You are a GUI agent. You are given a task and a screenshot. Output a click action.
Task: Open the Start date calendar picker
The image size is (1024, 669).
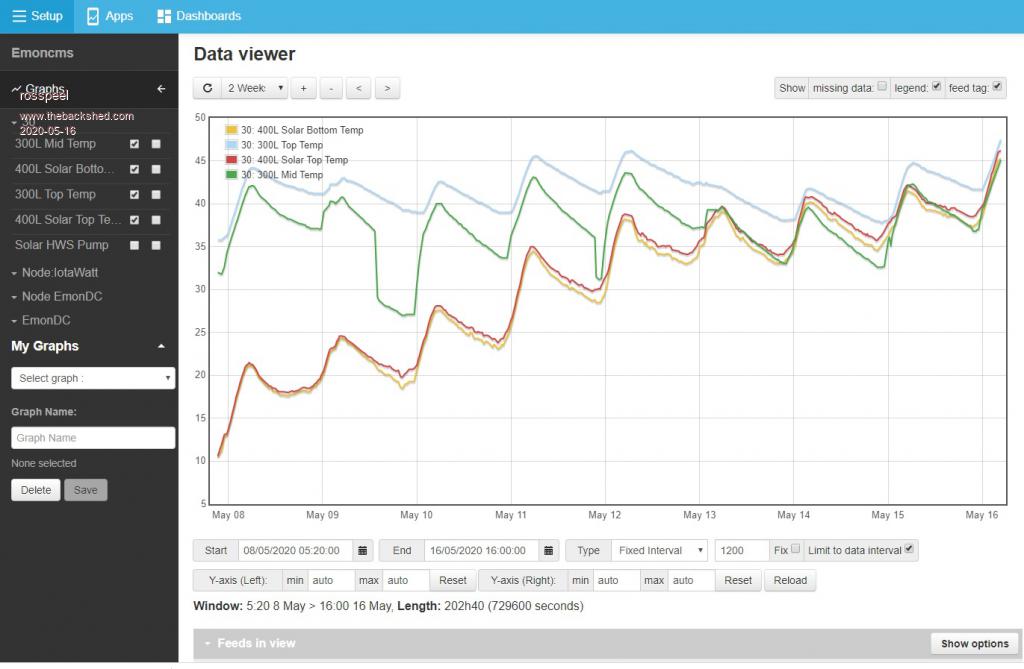pyautogui.click(x=363, y=550)
